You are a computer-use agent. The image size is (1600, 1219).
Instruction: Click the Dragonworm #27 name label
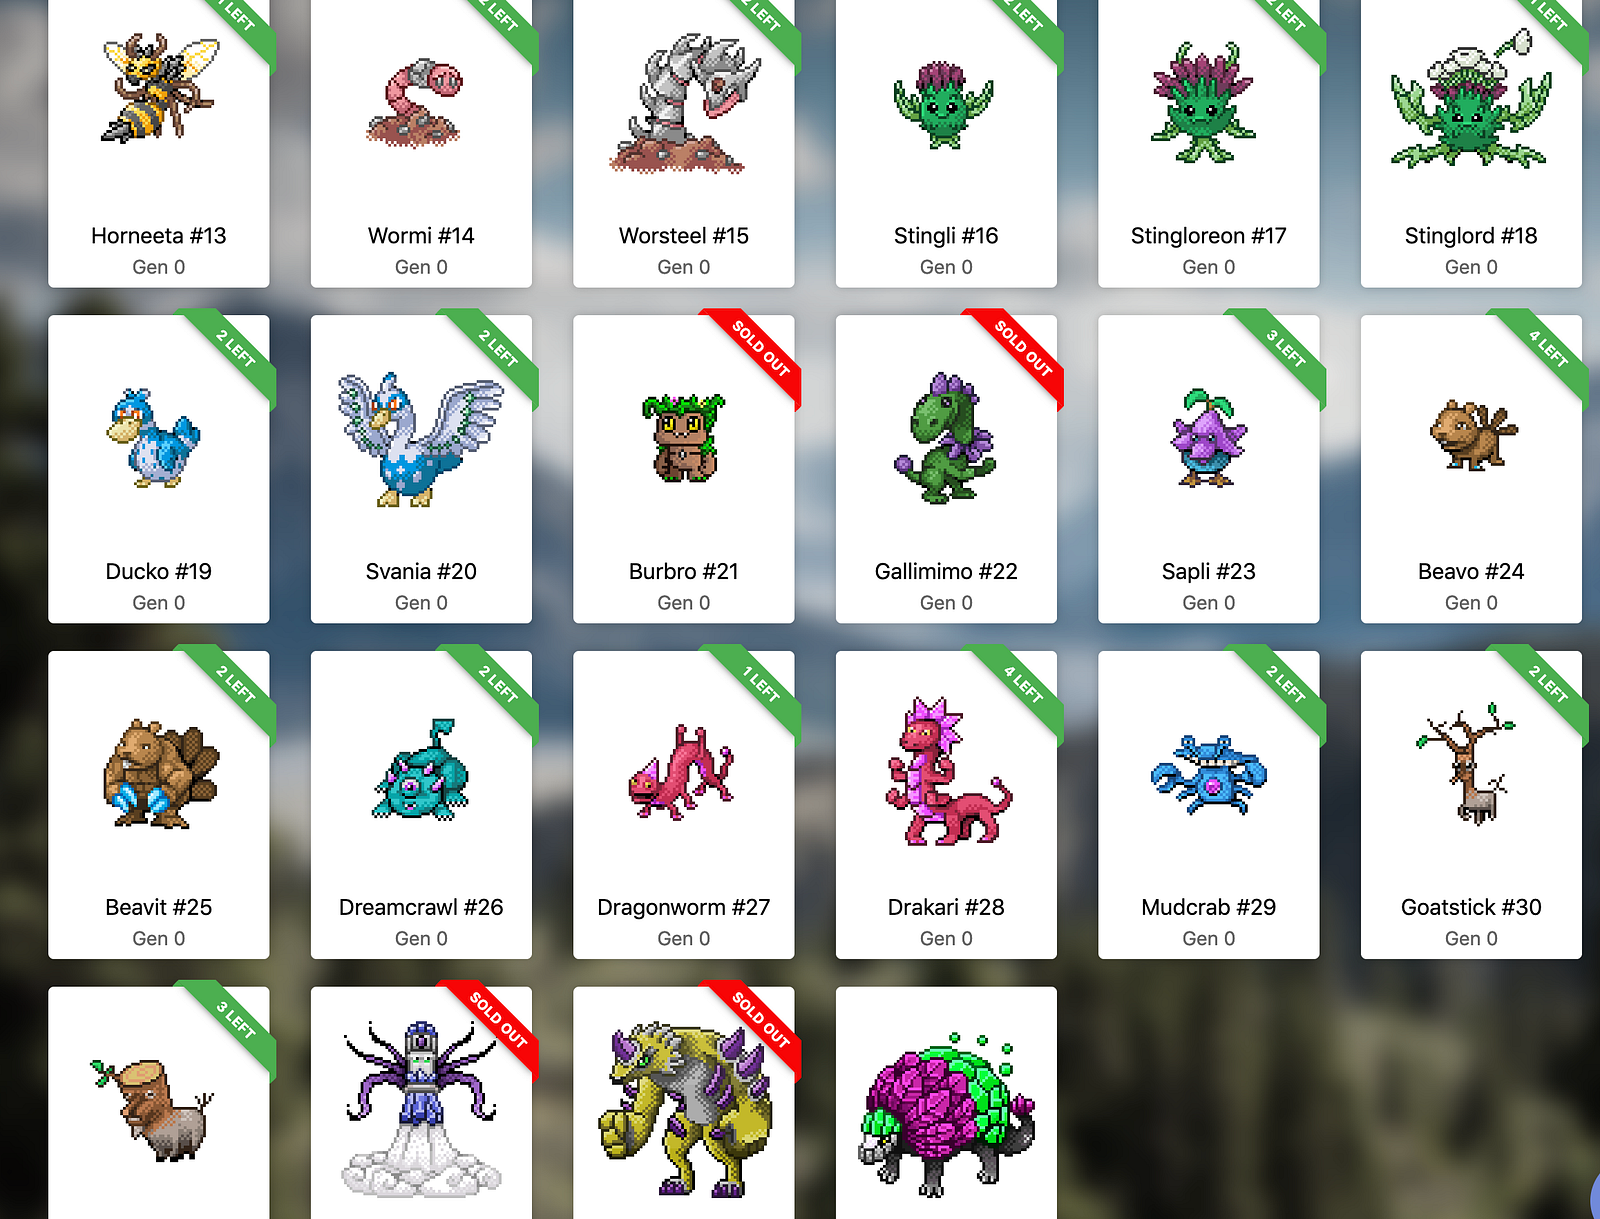click(x=684, y=907)
